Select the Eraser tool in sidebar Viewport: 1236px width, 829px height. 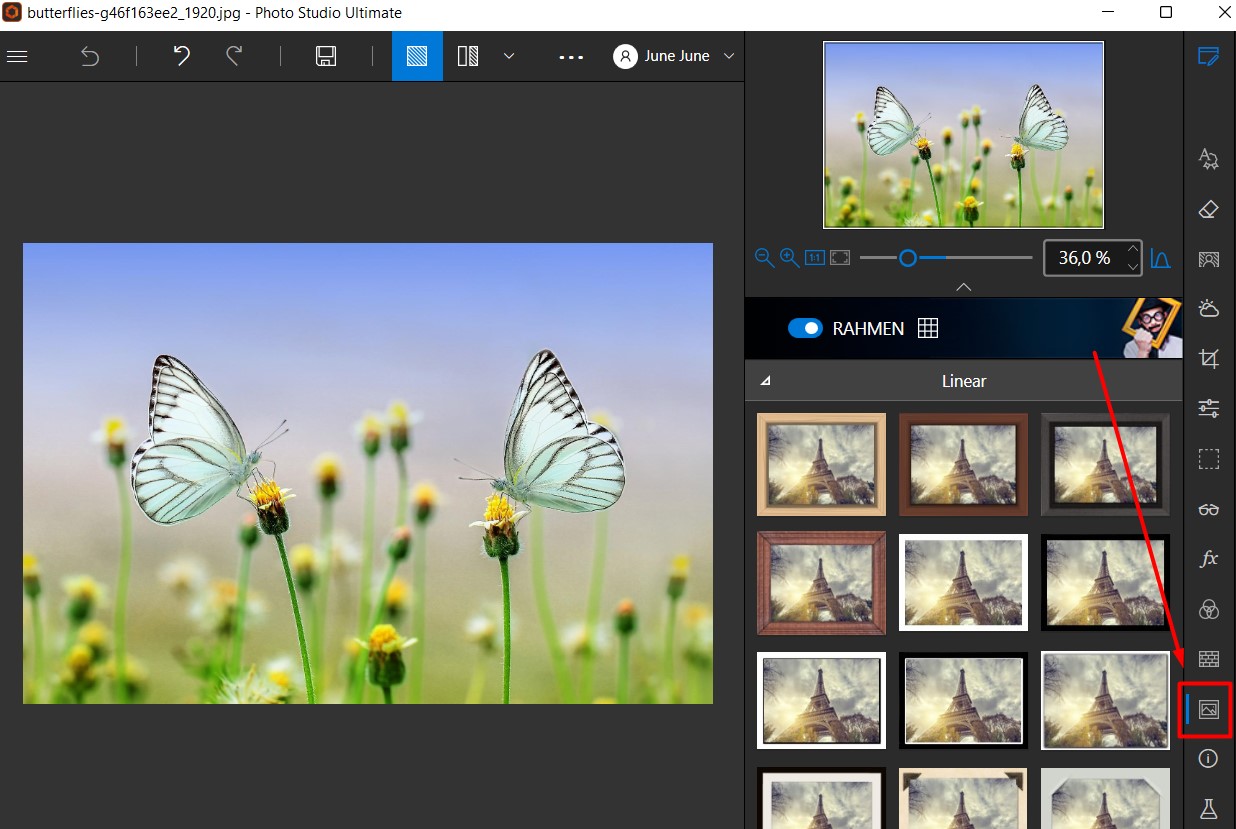click(1209, 209)
